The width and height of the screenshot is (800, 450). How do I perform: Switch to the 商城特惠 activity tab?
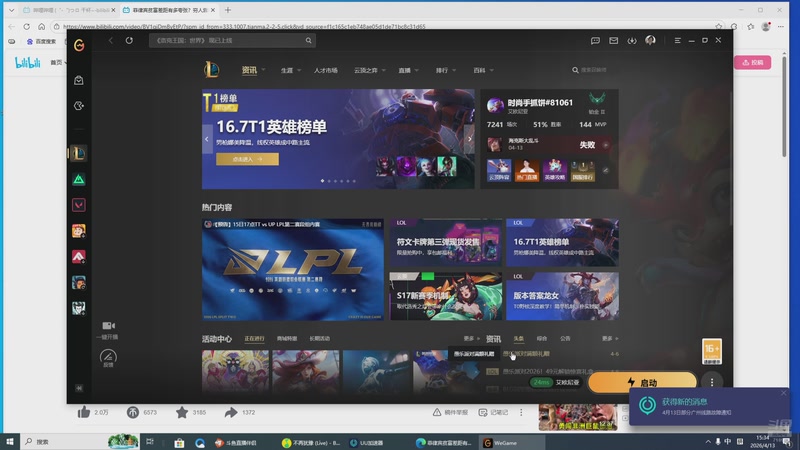pos(287,338)
